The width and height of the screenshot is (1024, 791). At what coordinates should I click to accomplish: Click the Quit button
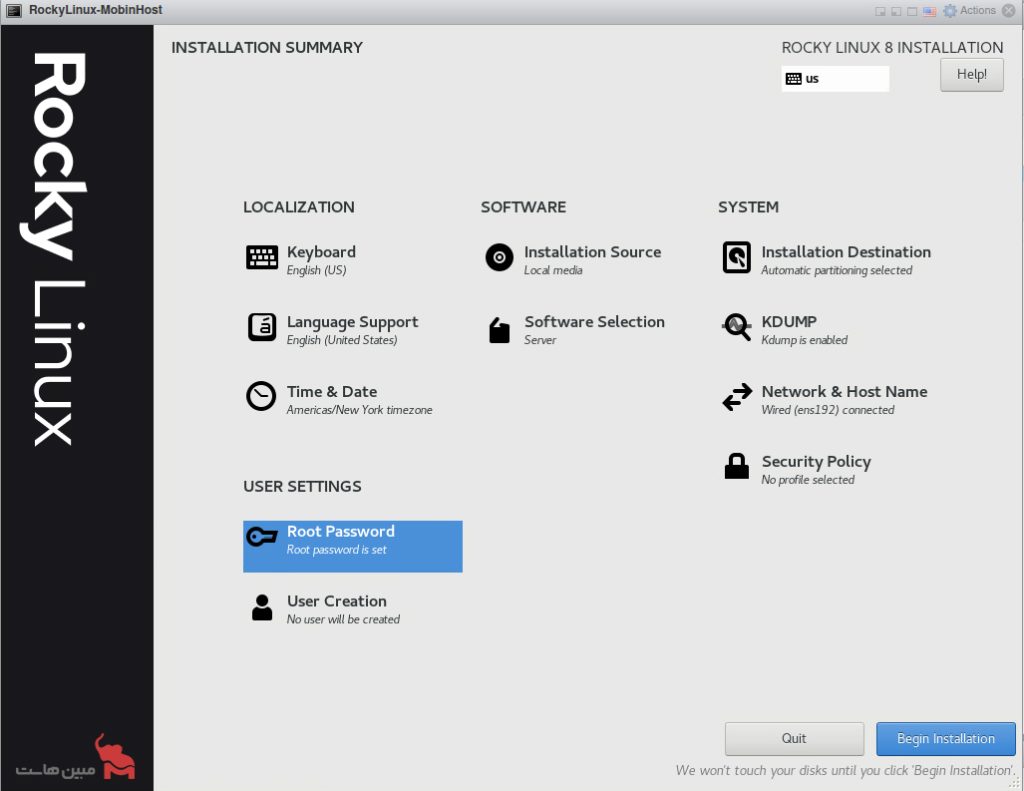pyautogui.click(x=794, y=739)
